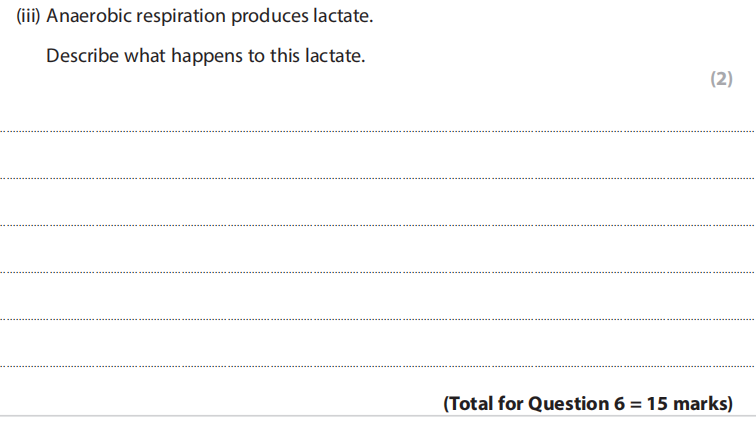Click the solid rule below the total
756x435 pixels.
click(378, 417)
